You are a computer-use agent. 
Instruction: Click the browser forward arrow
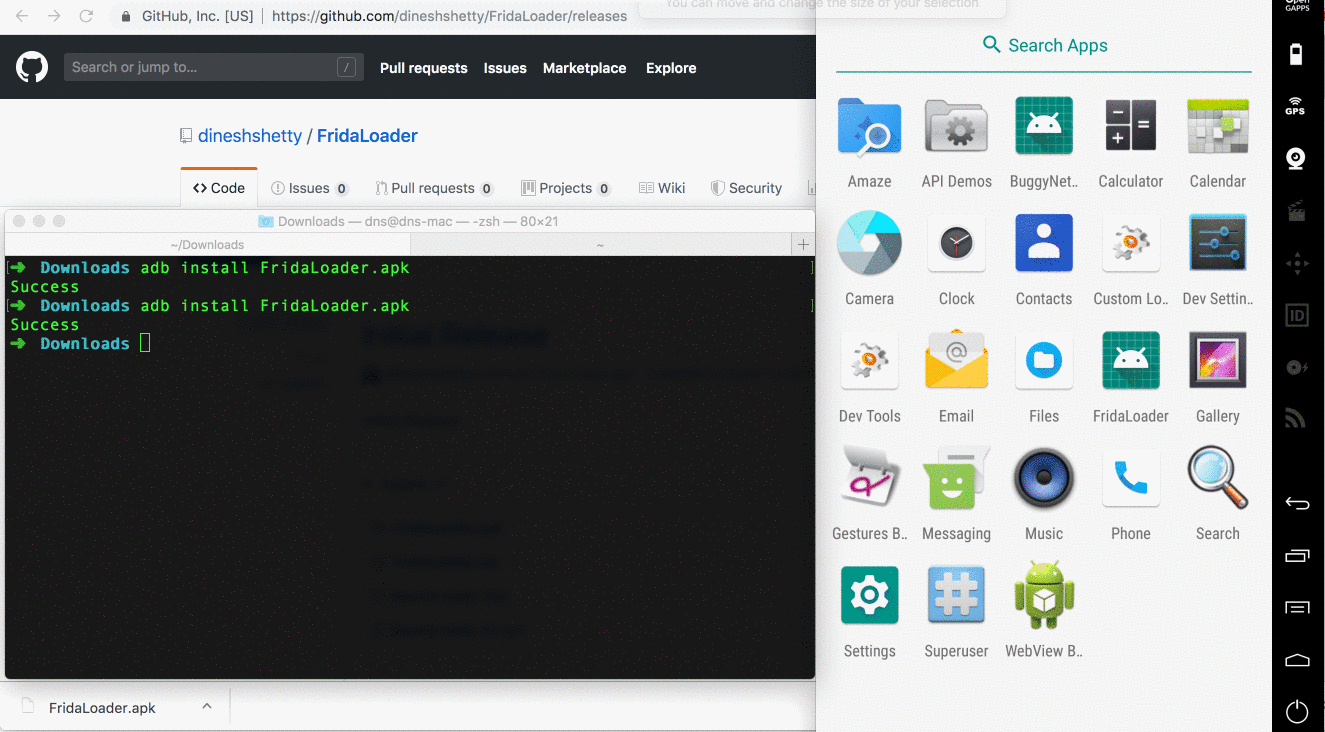pyautogui.click(x=55, y=16)
